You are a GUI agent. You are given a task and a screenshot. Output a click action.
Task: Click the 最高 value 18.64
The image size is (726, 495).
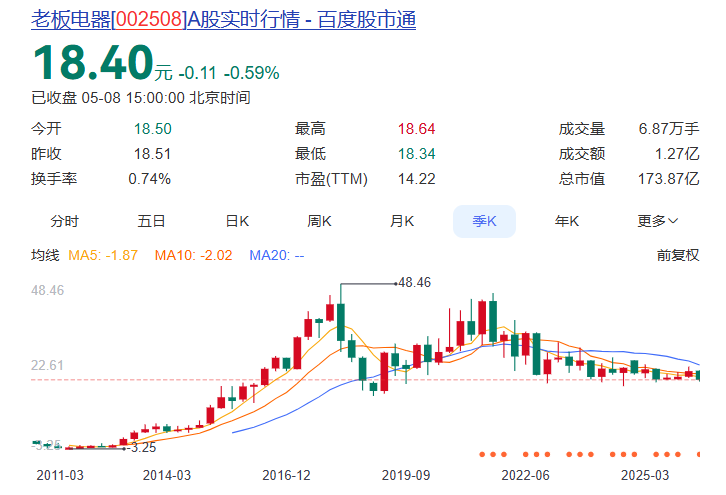417,129
